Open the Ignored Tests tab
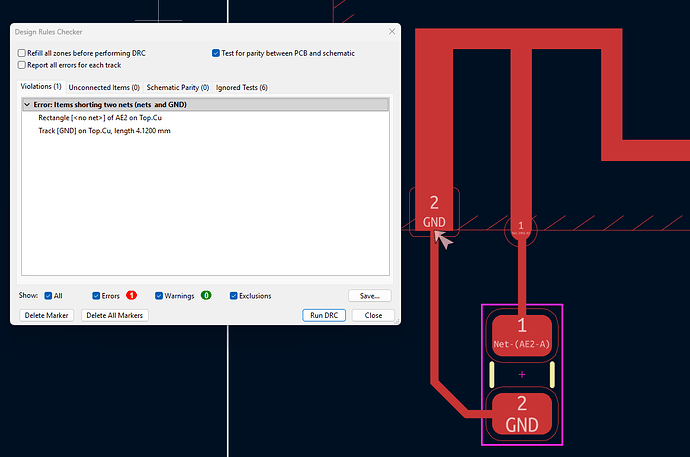This screenshot has width=690, height=457. pos(241,88)
